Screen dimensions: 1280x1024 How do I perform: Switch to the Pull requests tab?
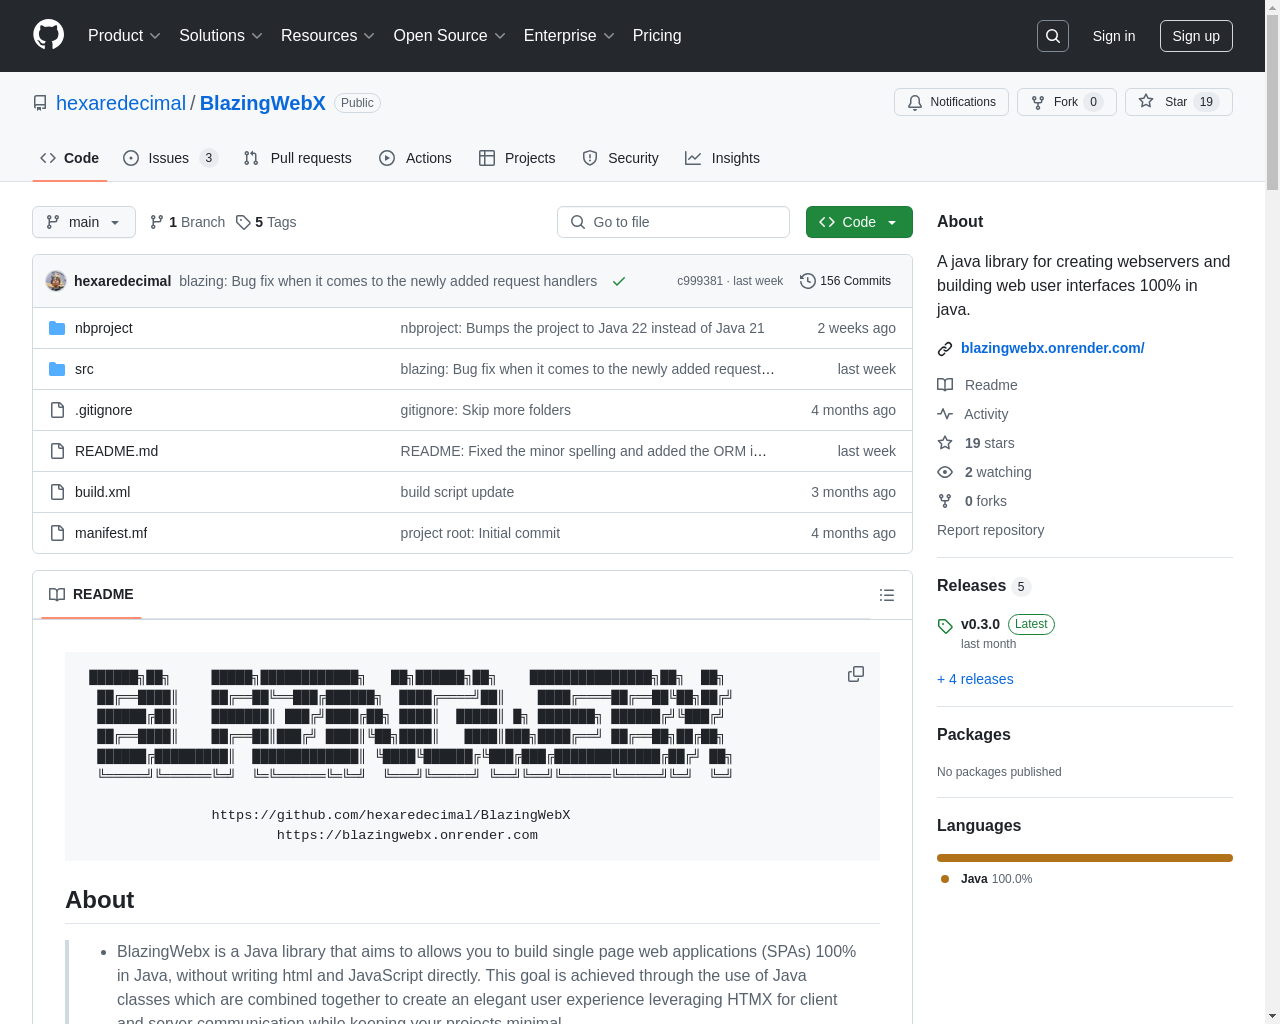point(298,158)
